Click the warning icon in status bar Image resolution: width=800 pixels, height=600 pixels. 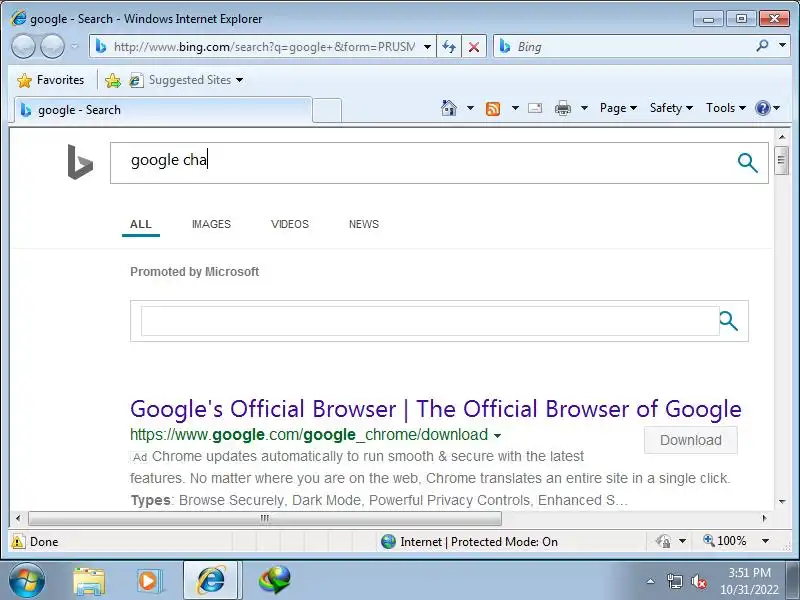coord(18,541)
